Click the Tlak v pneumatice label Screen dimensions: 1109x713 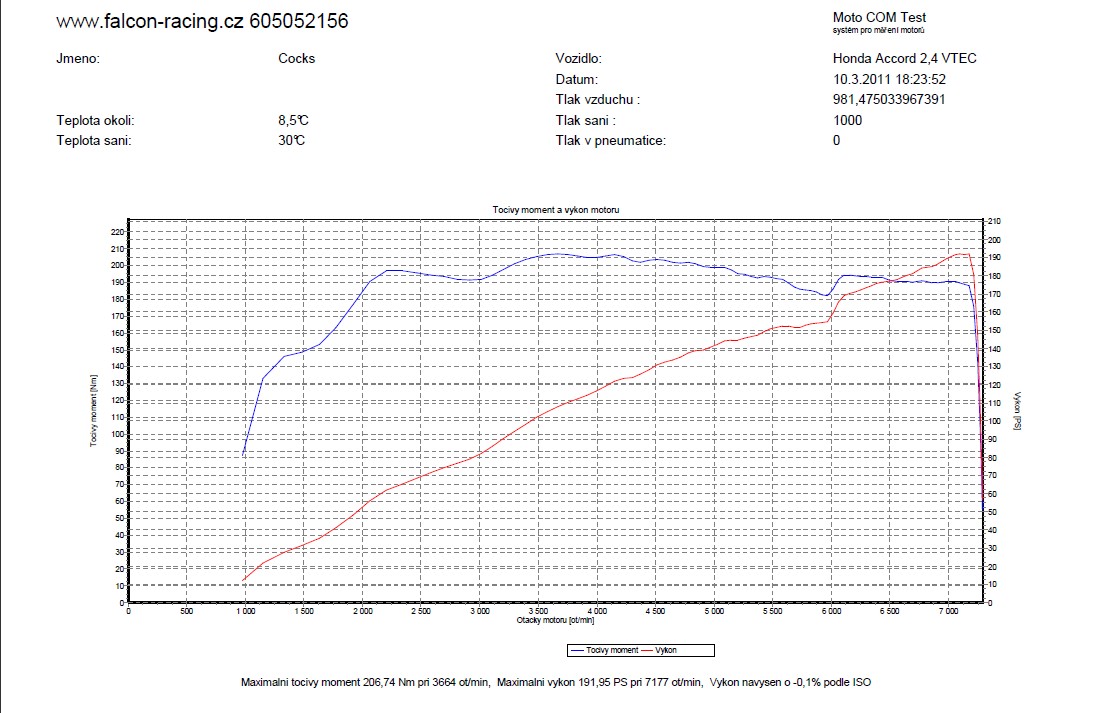(x=610, y=140)
